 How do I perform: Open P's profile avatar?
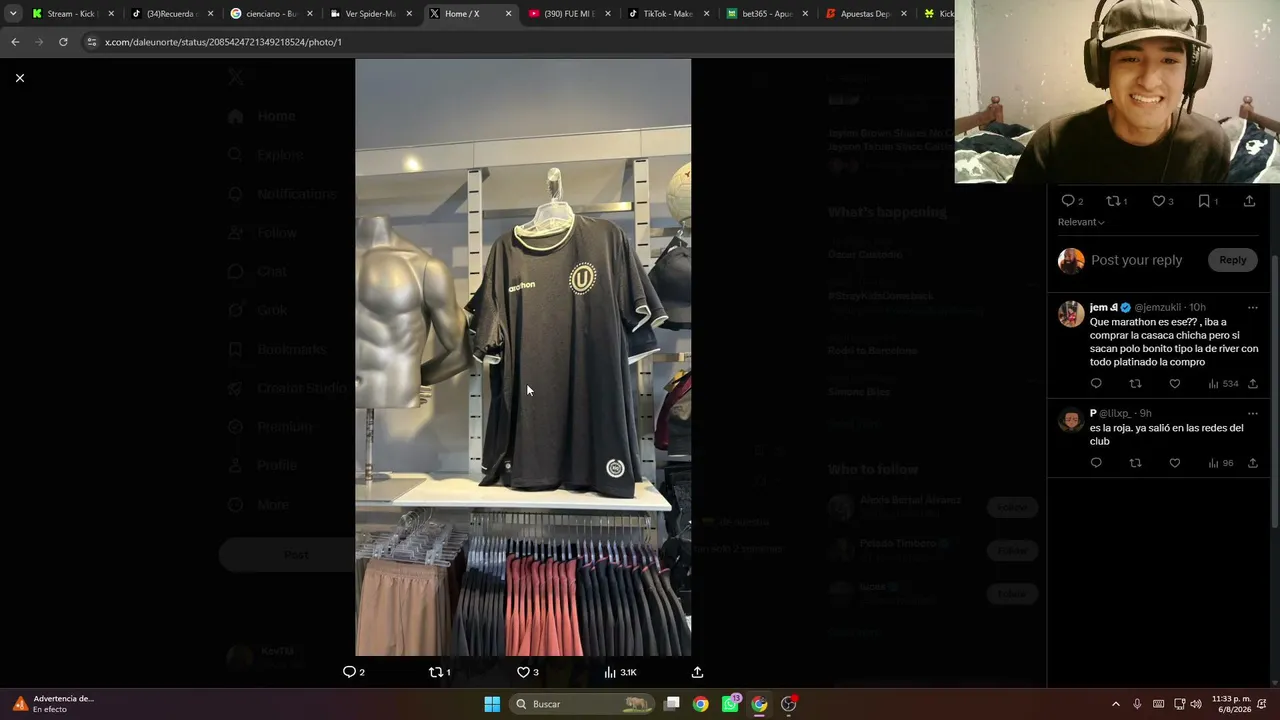[x=1071, y=420]
